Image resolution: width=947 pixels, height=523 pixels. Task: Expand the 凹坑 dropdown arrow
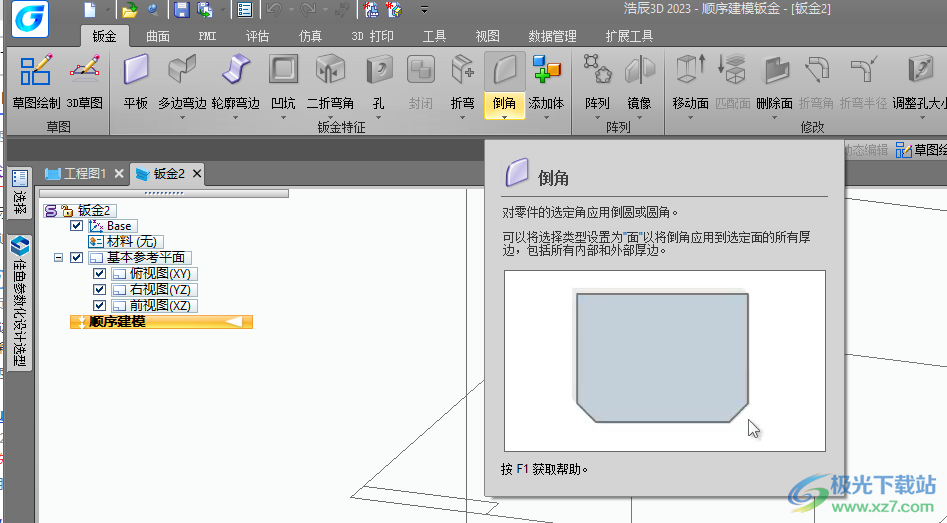coord(283,118)
